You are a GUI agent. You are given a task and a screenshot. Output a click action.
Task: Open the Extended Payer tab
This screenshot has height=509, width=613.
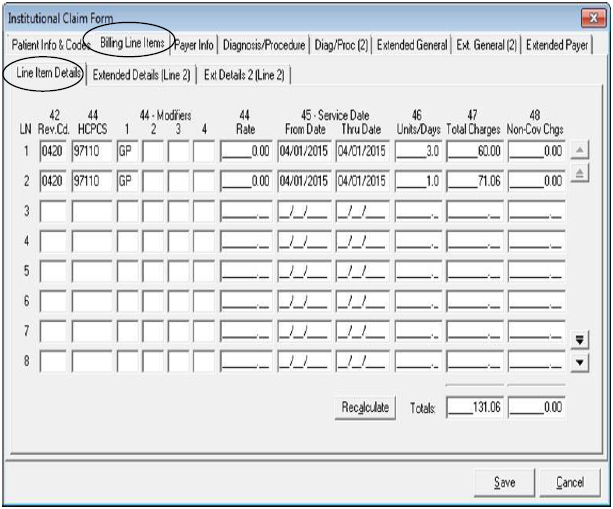pos(557,45)
